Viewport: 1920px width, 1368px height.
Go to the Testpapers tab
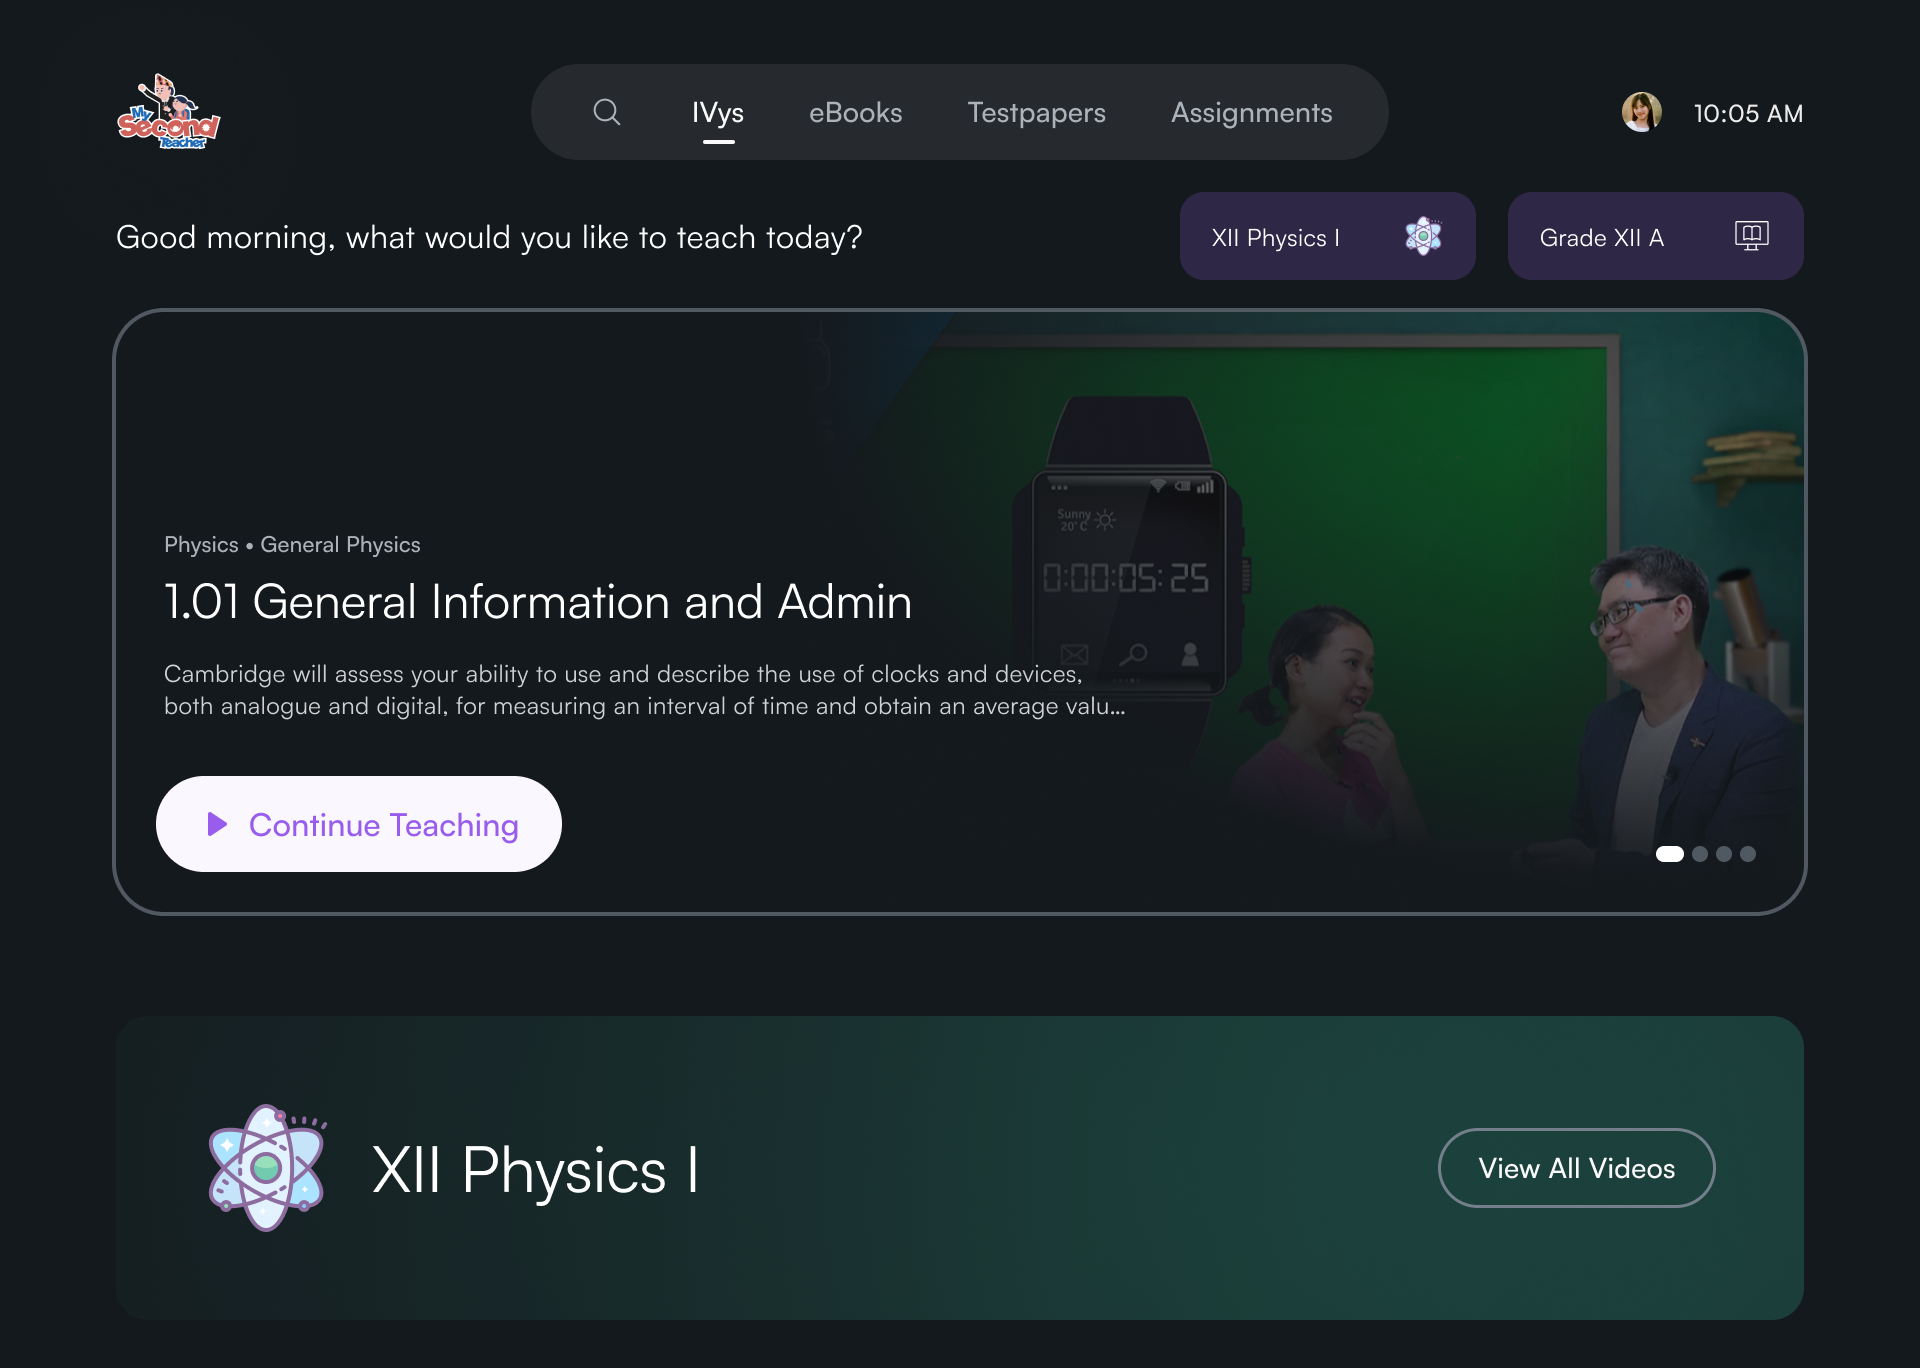pyautogui.click(x=1036, y=113)
